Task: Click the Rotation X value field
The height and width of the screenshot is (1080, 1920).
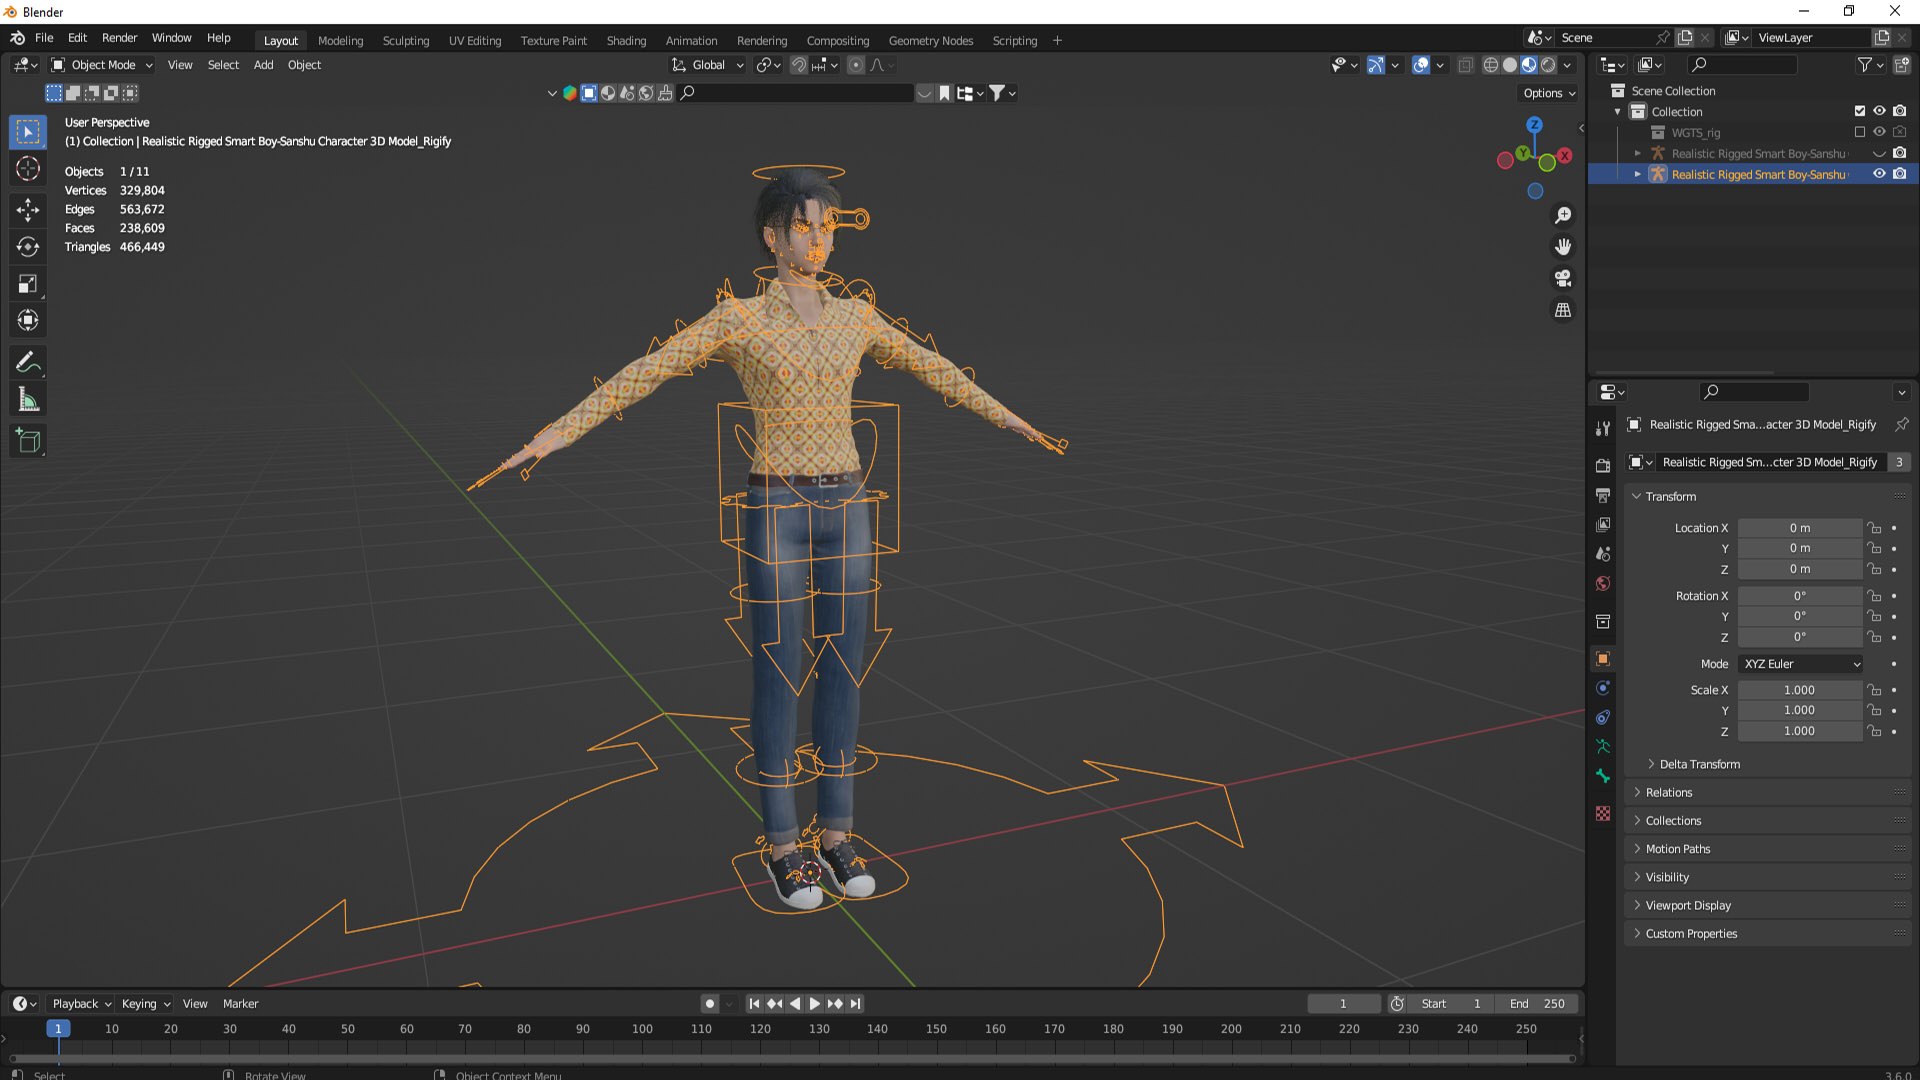Action: click(1799, 596)
